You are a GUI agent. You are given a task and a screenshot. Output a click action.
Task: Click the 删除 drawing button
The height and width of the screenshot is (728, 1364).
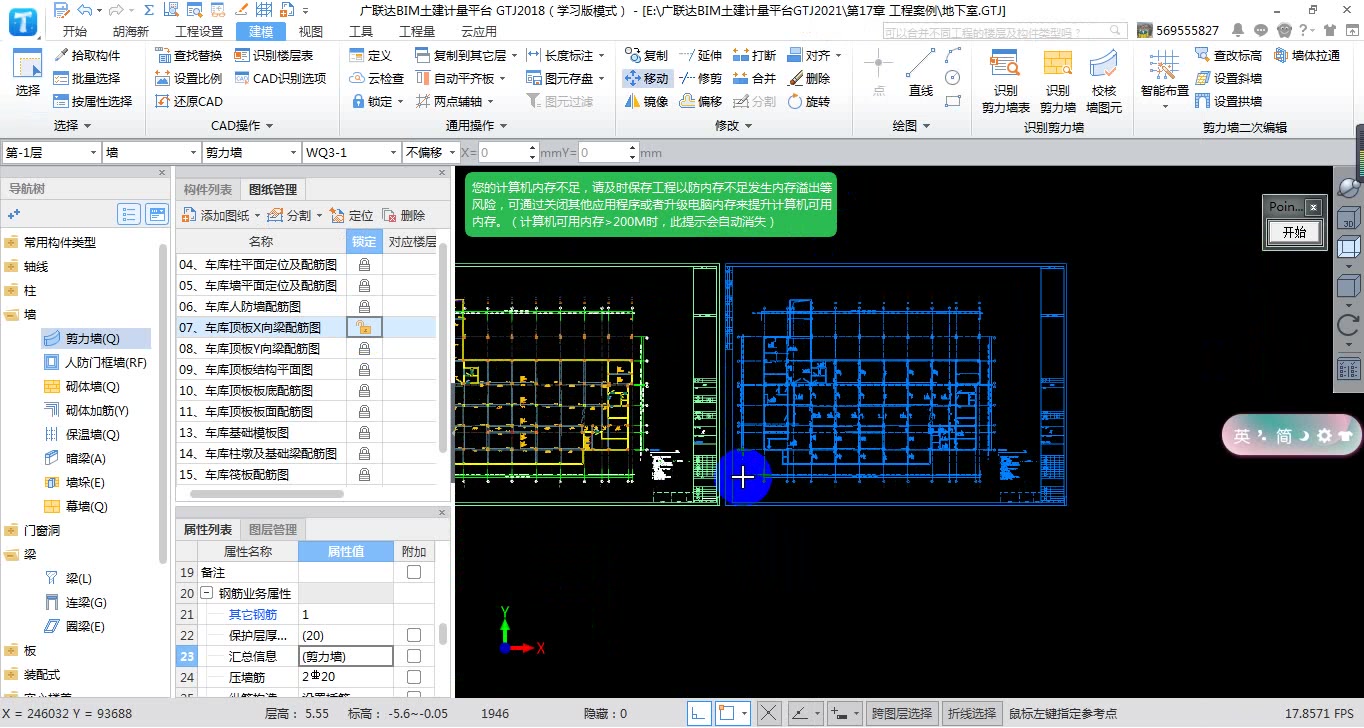tap(405, 216)
